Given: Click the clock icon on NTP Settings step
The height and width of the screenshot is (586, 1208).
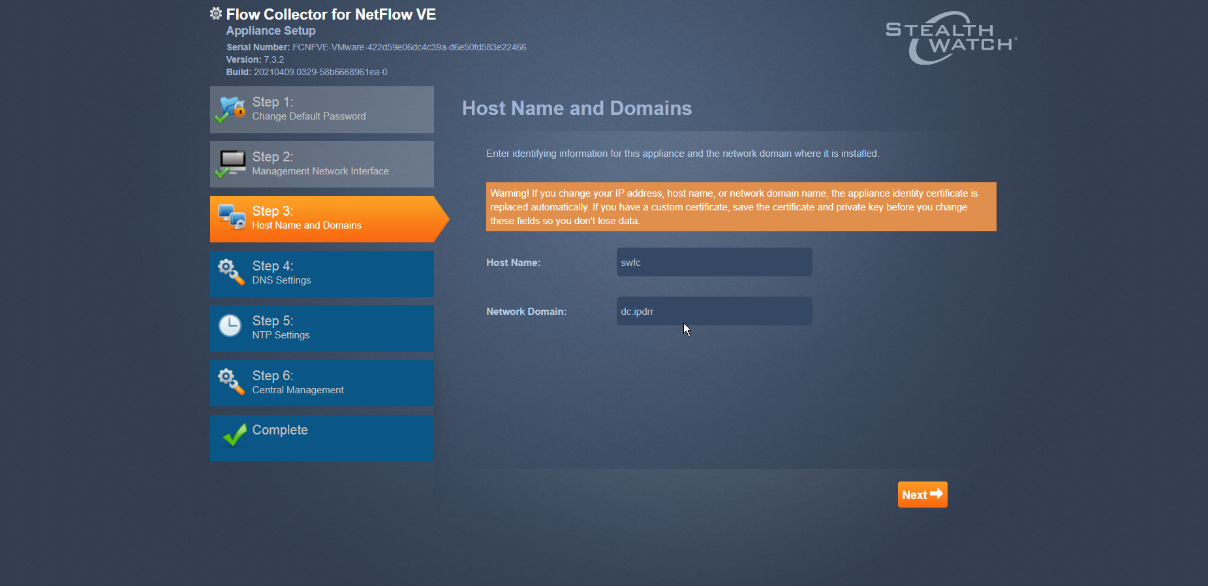Looking at the screenshot, I should tap(230, 323).
